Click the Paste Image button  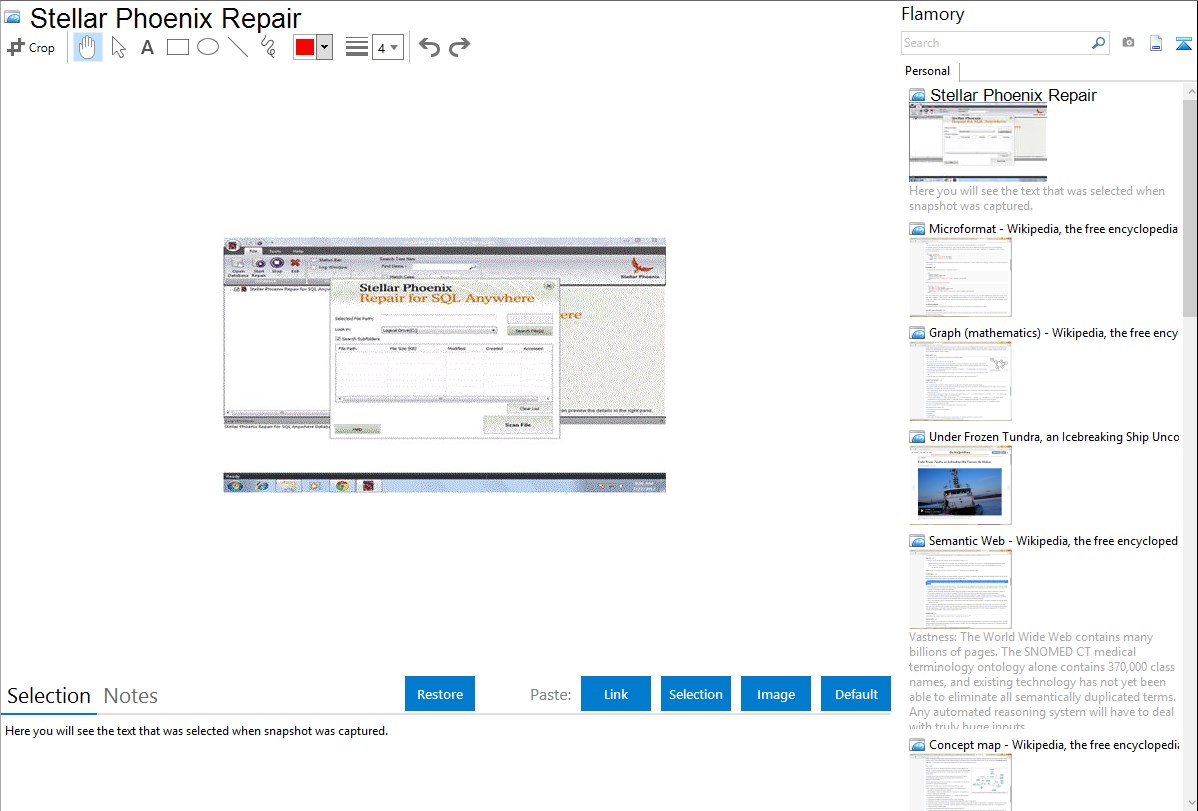click(776, 694)
